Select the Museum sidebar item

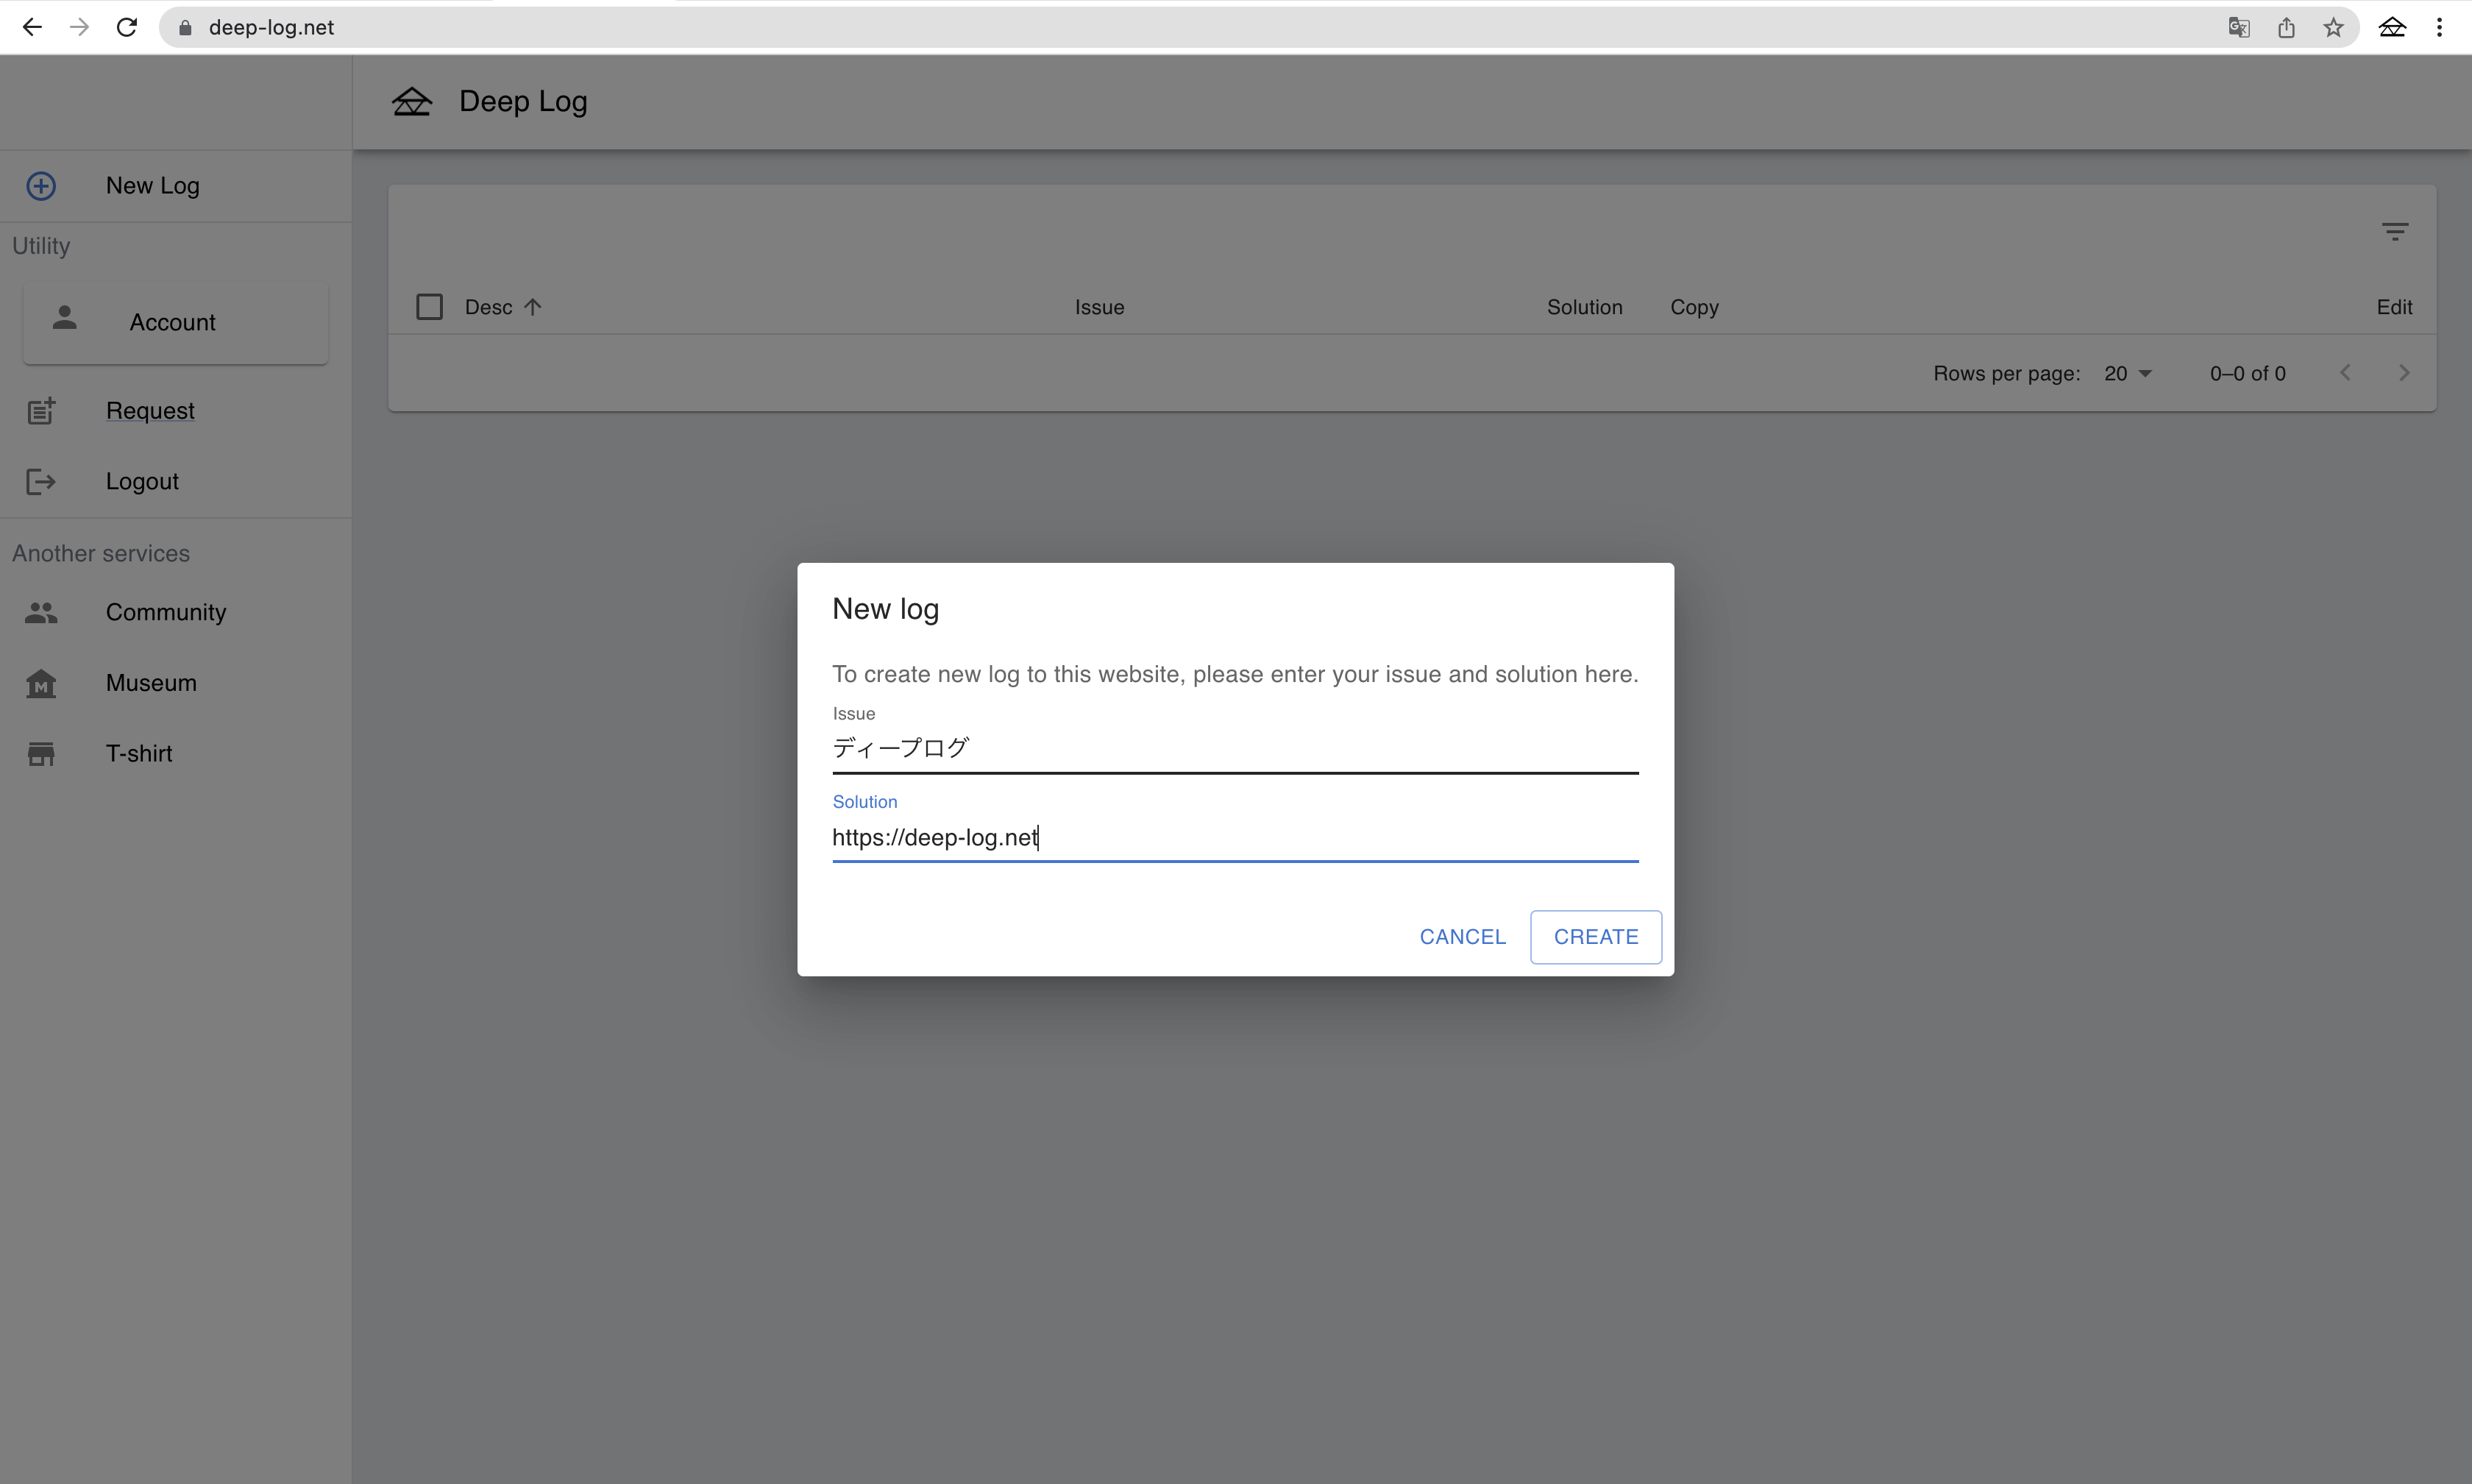pos(151,683)
